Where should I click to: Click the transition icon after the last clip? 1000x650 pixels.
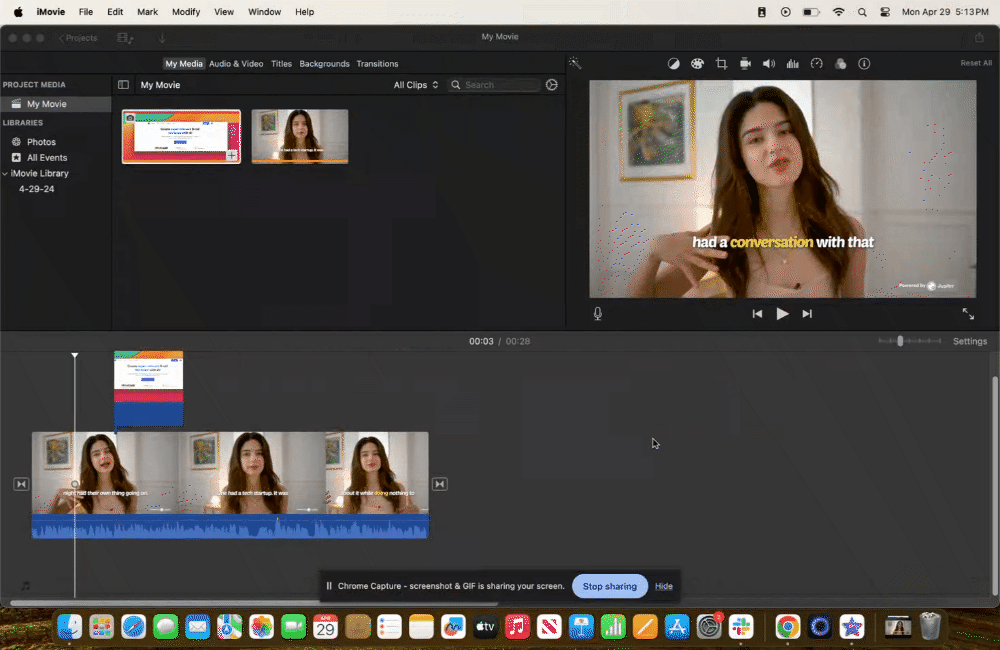[x=439, y=484]
